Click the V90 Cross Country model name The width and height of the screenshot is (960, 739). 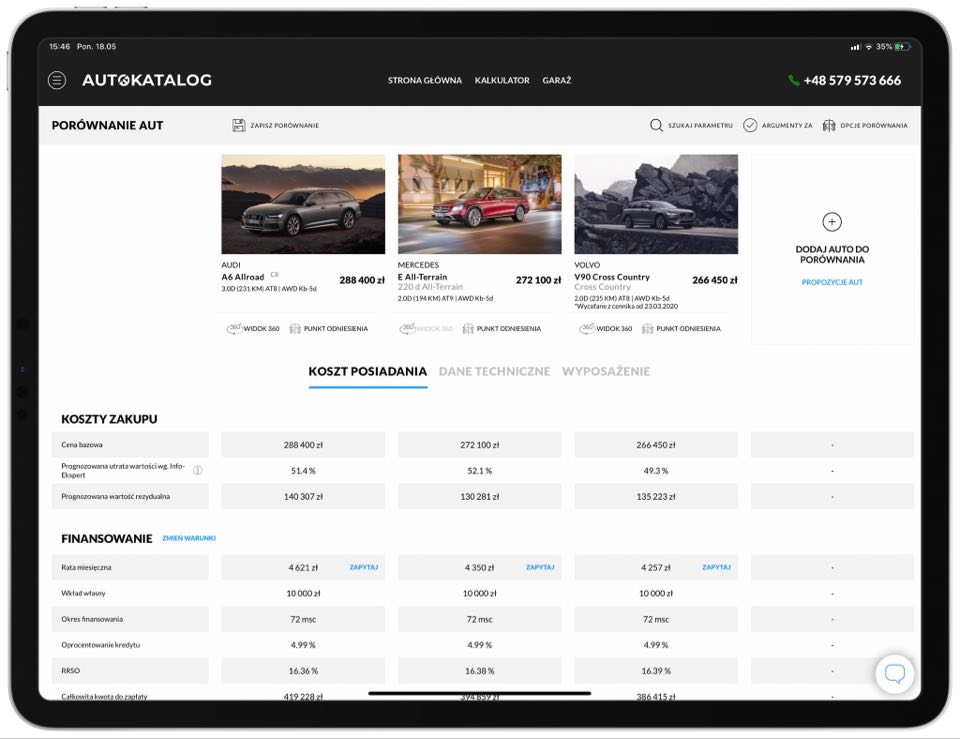click(x=612, y=277)
